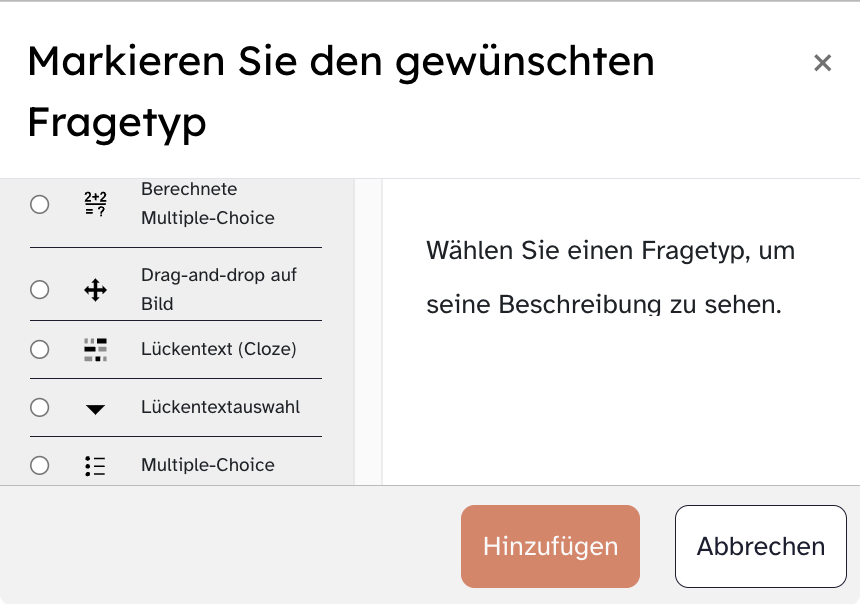The height and width of the screenshot is (604, 860).
Task: Click the Berechnete Multiple-Choice calculator icon
Action: [95, 204]
